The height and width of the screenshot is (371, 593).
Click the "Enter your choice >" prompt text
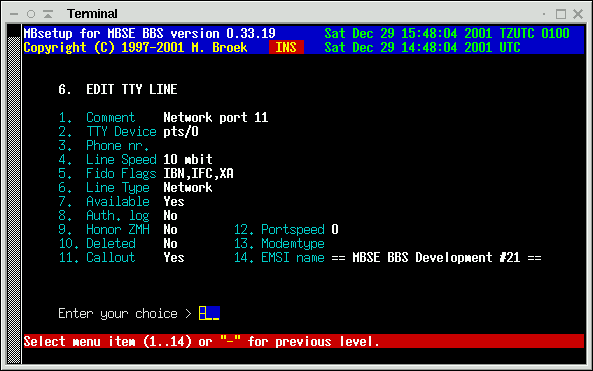(x=125, y=314)
